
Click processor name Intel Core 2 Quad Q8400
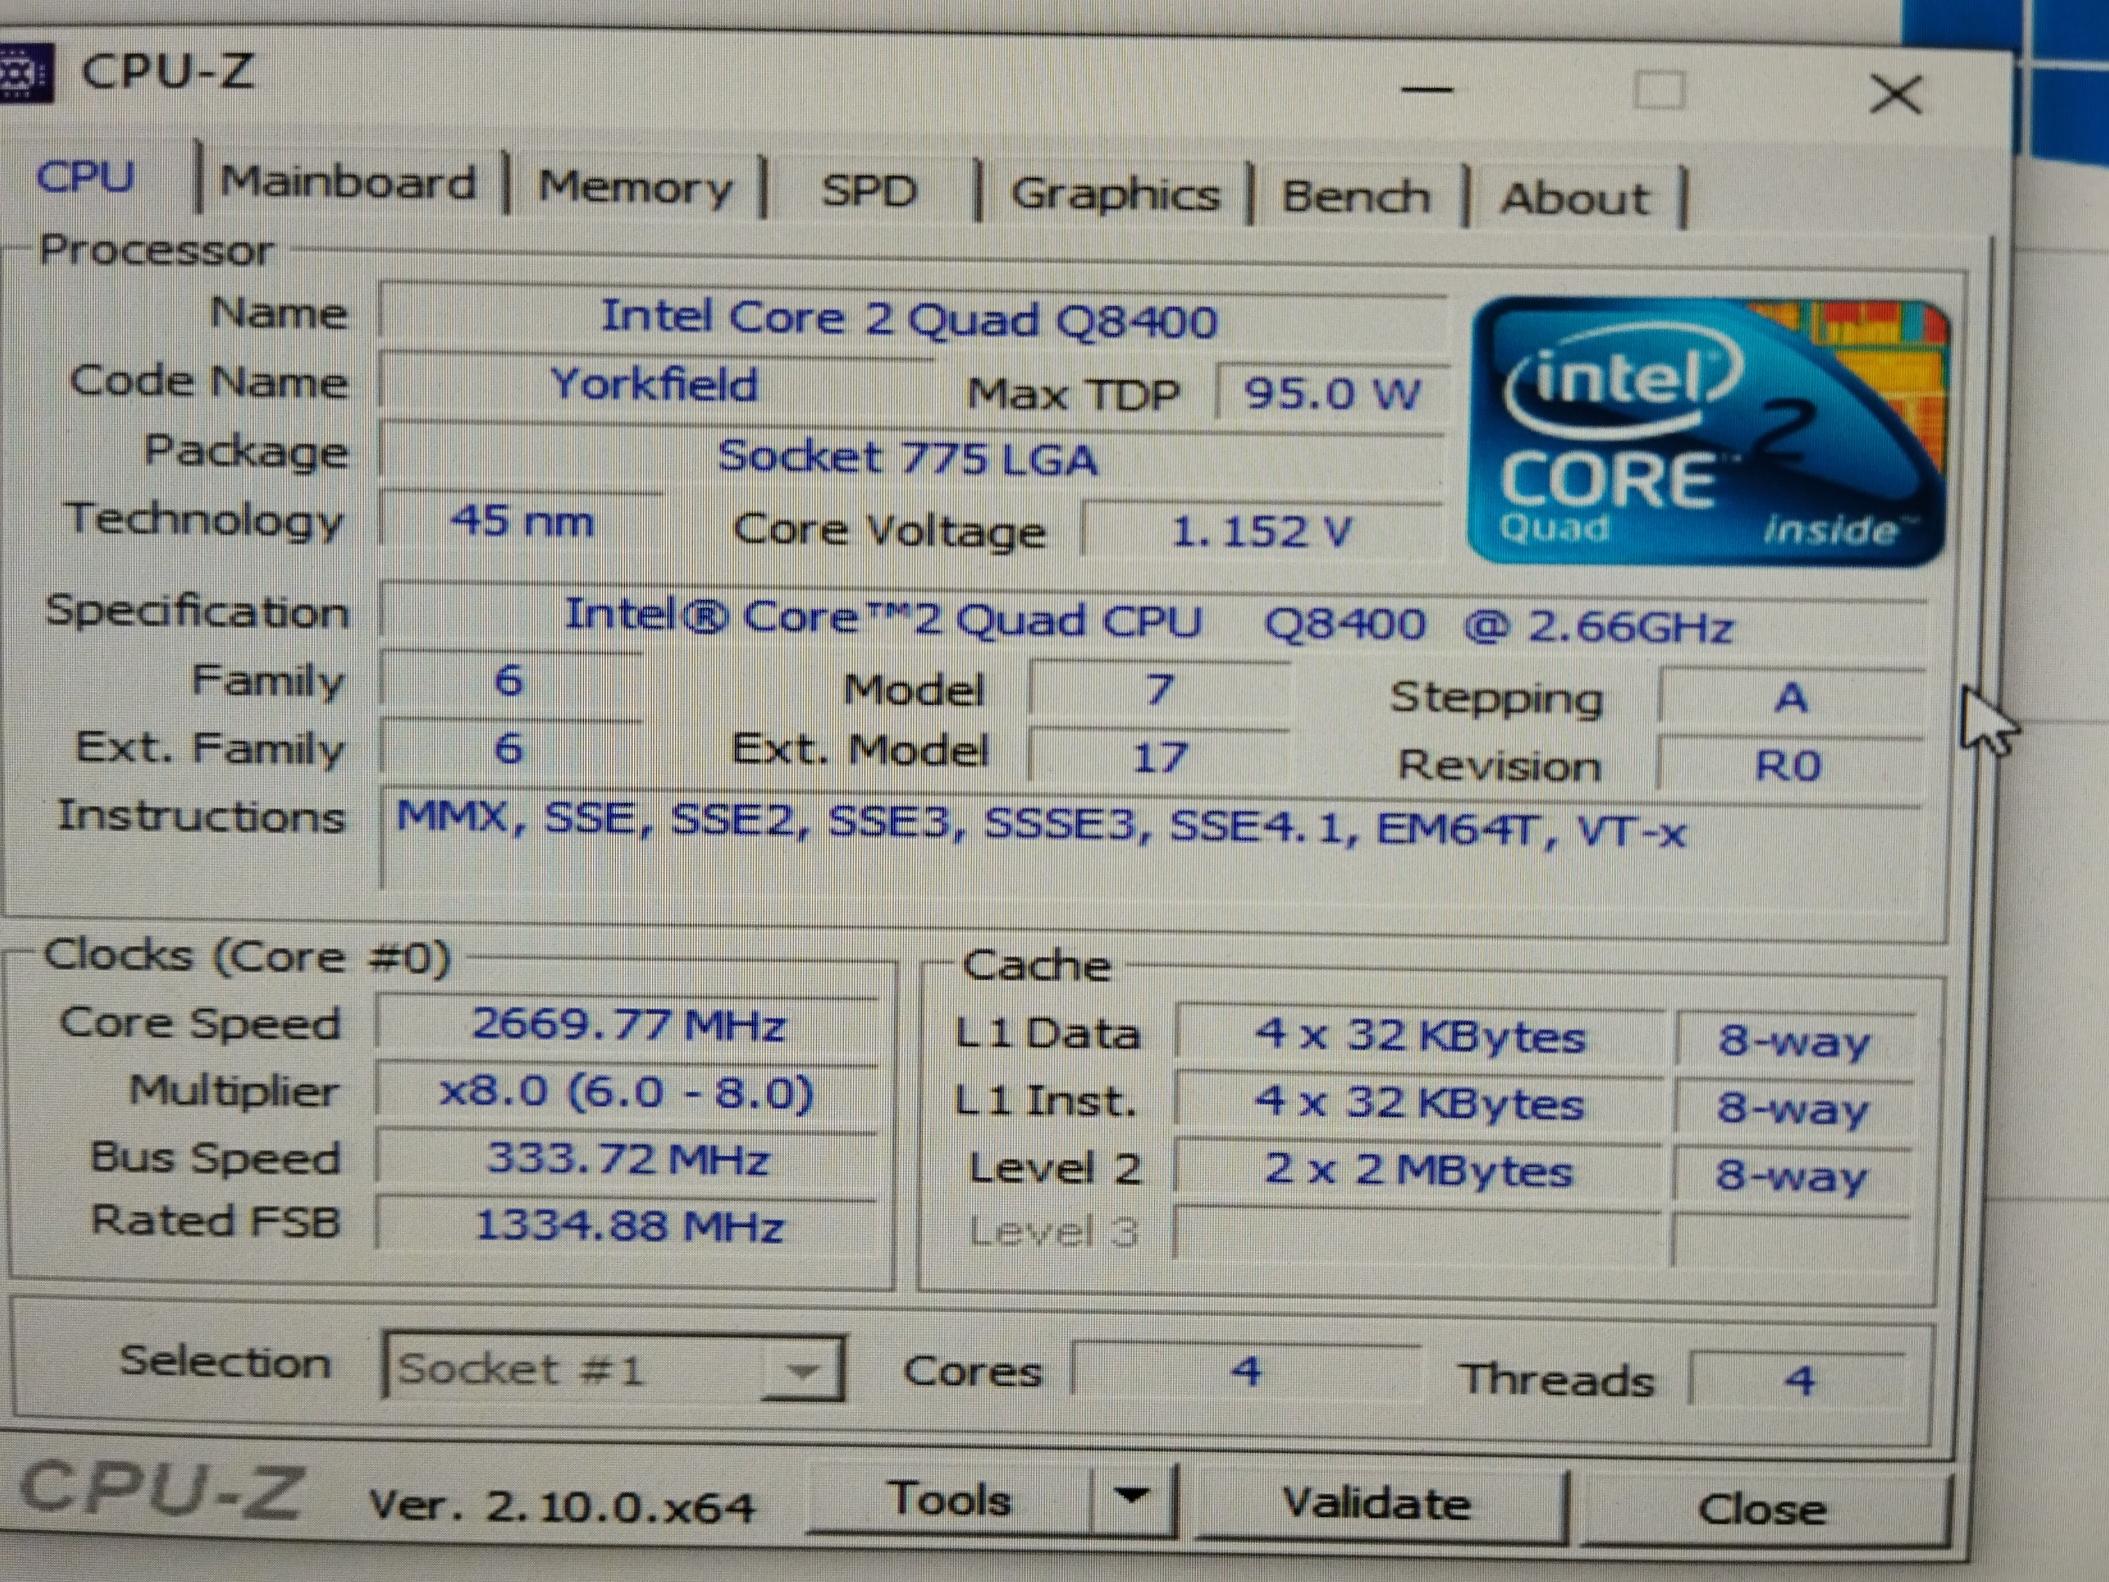pos(910,319)
